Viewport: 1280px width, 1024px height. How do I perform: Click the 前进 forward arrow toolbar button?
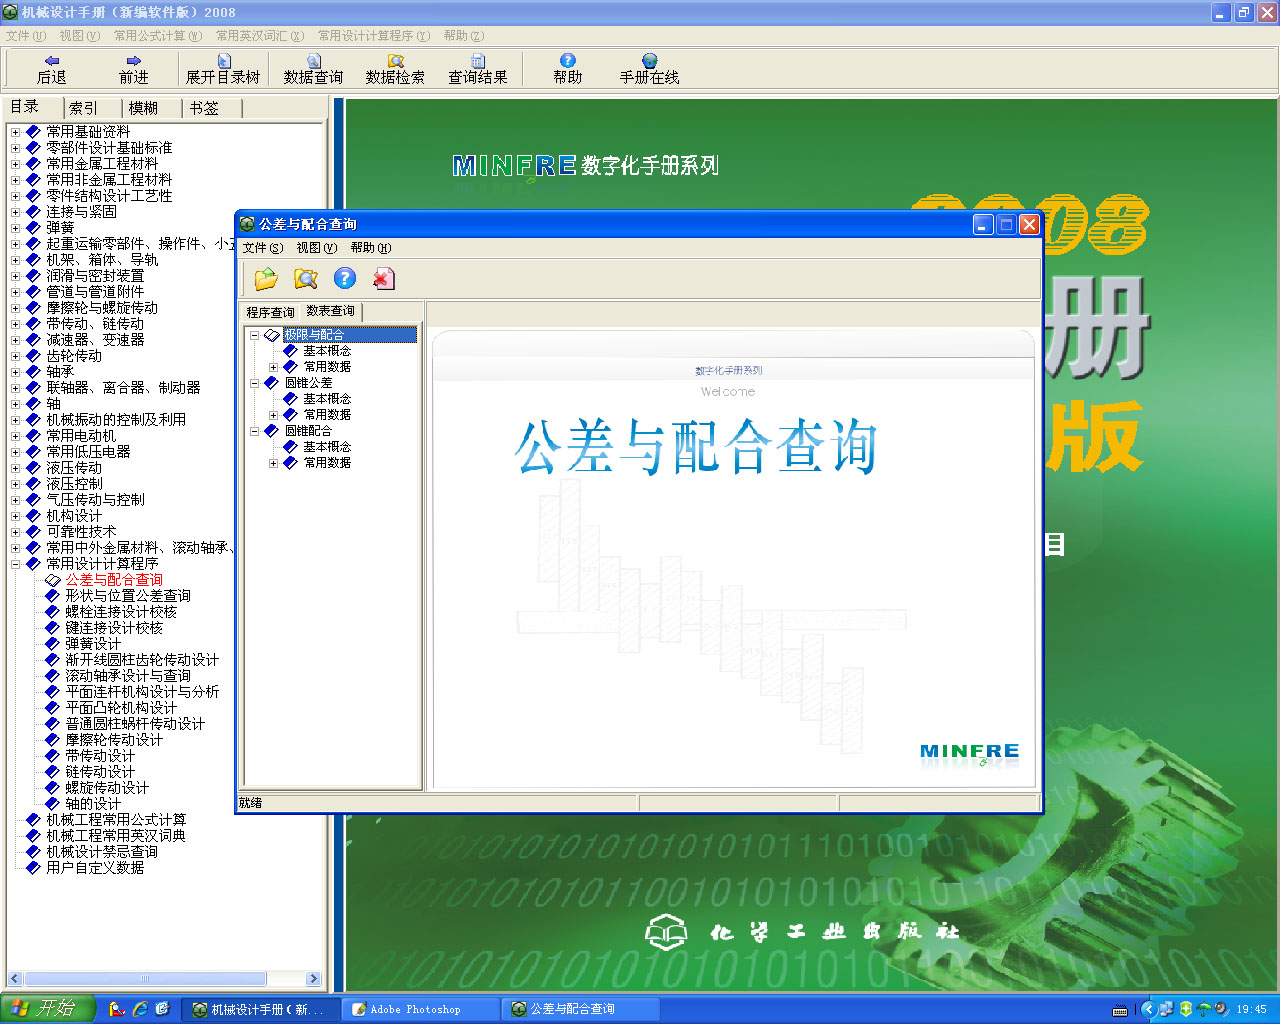[133, 69]
